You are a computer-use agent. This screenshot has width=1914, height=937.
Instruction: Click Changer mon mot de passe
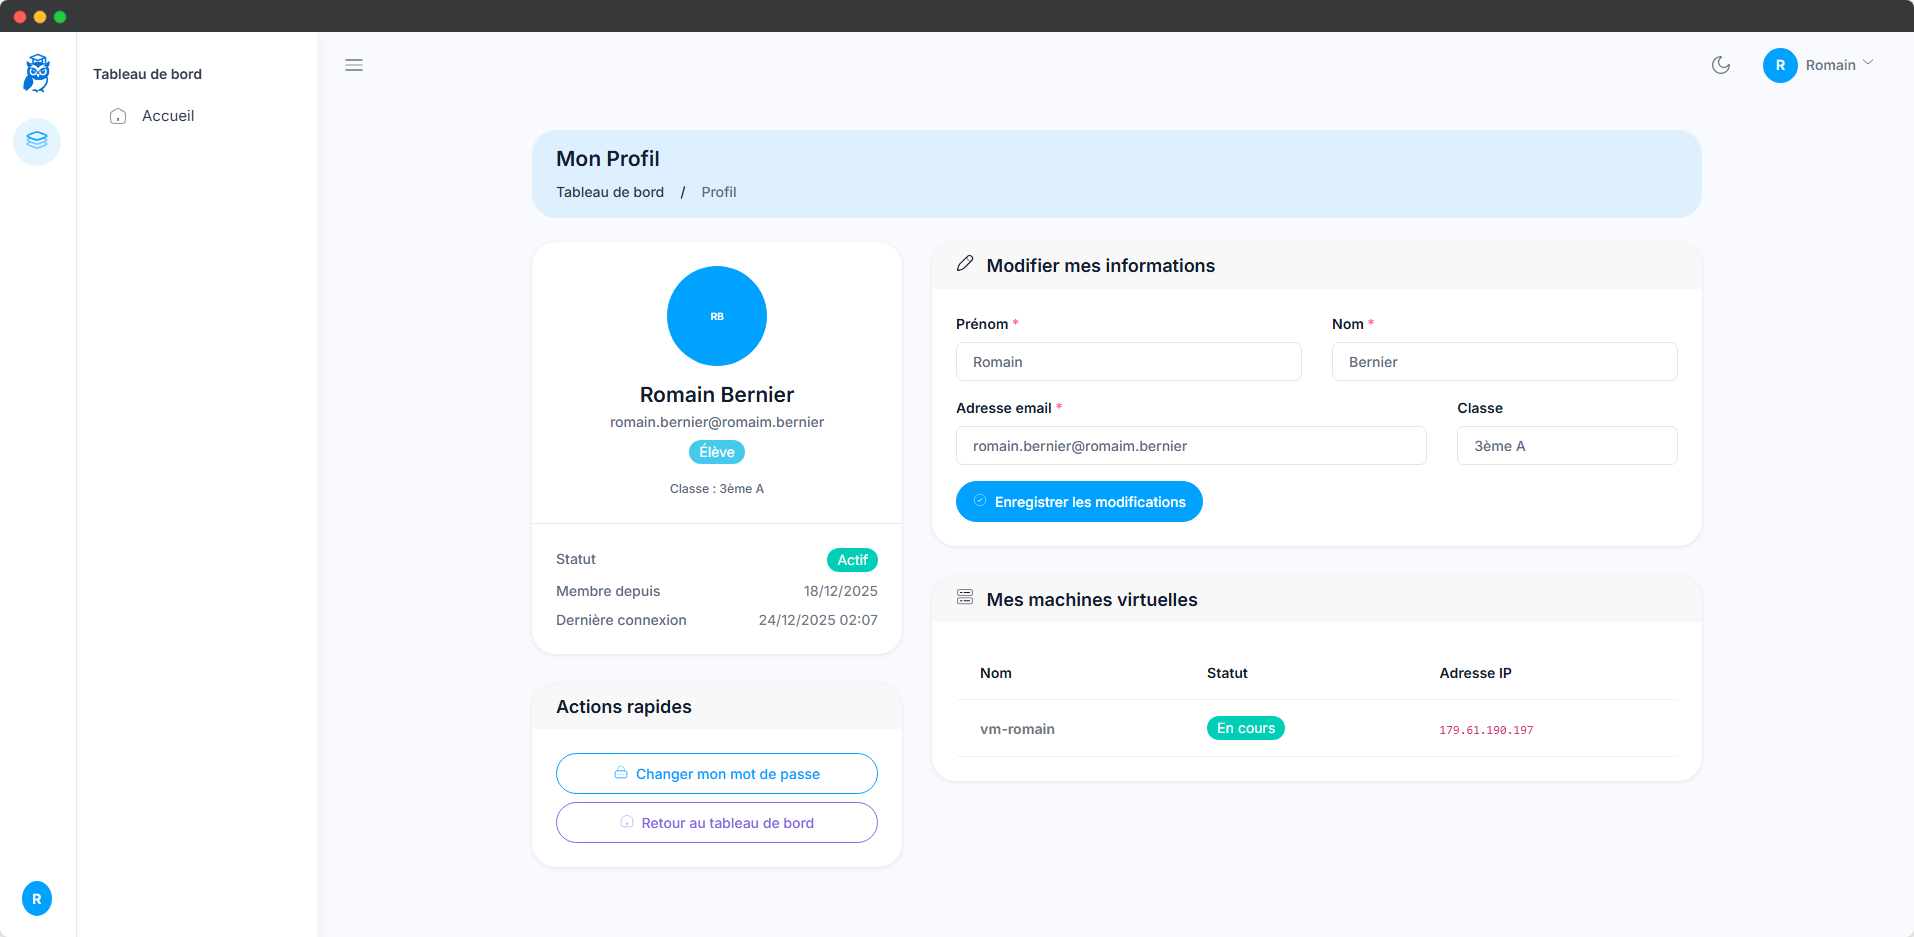716,773
